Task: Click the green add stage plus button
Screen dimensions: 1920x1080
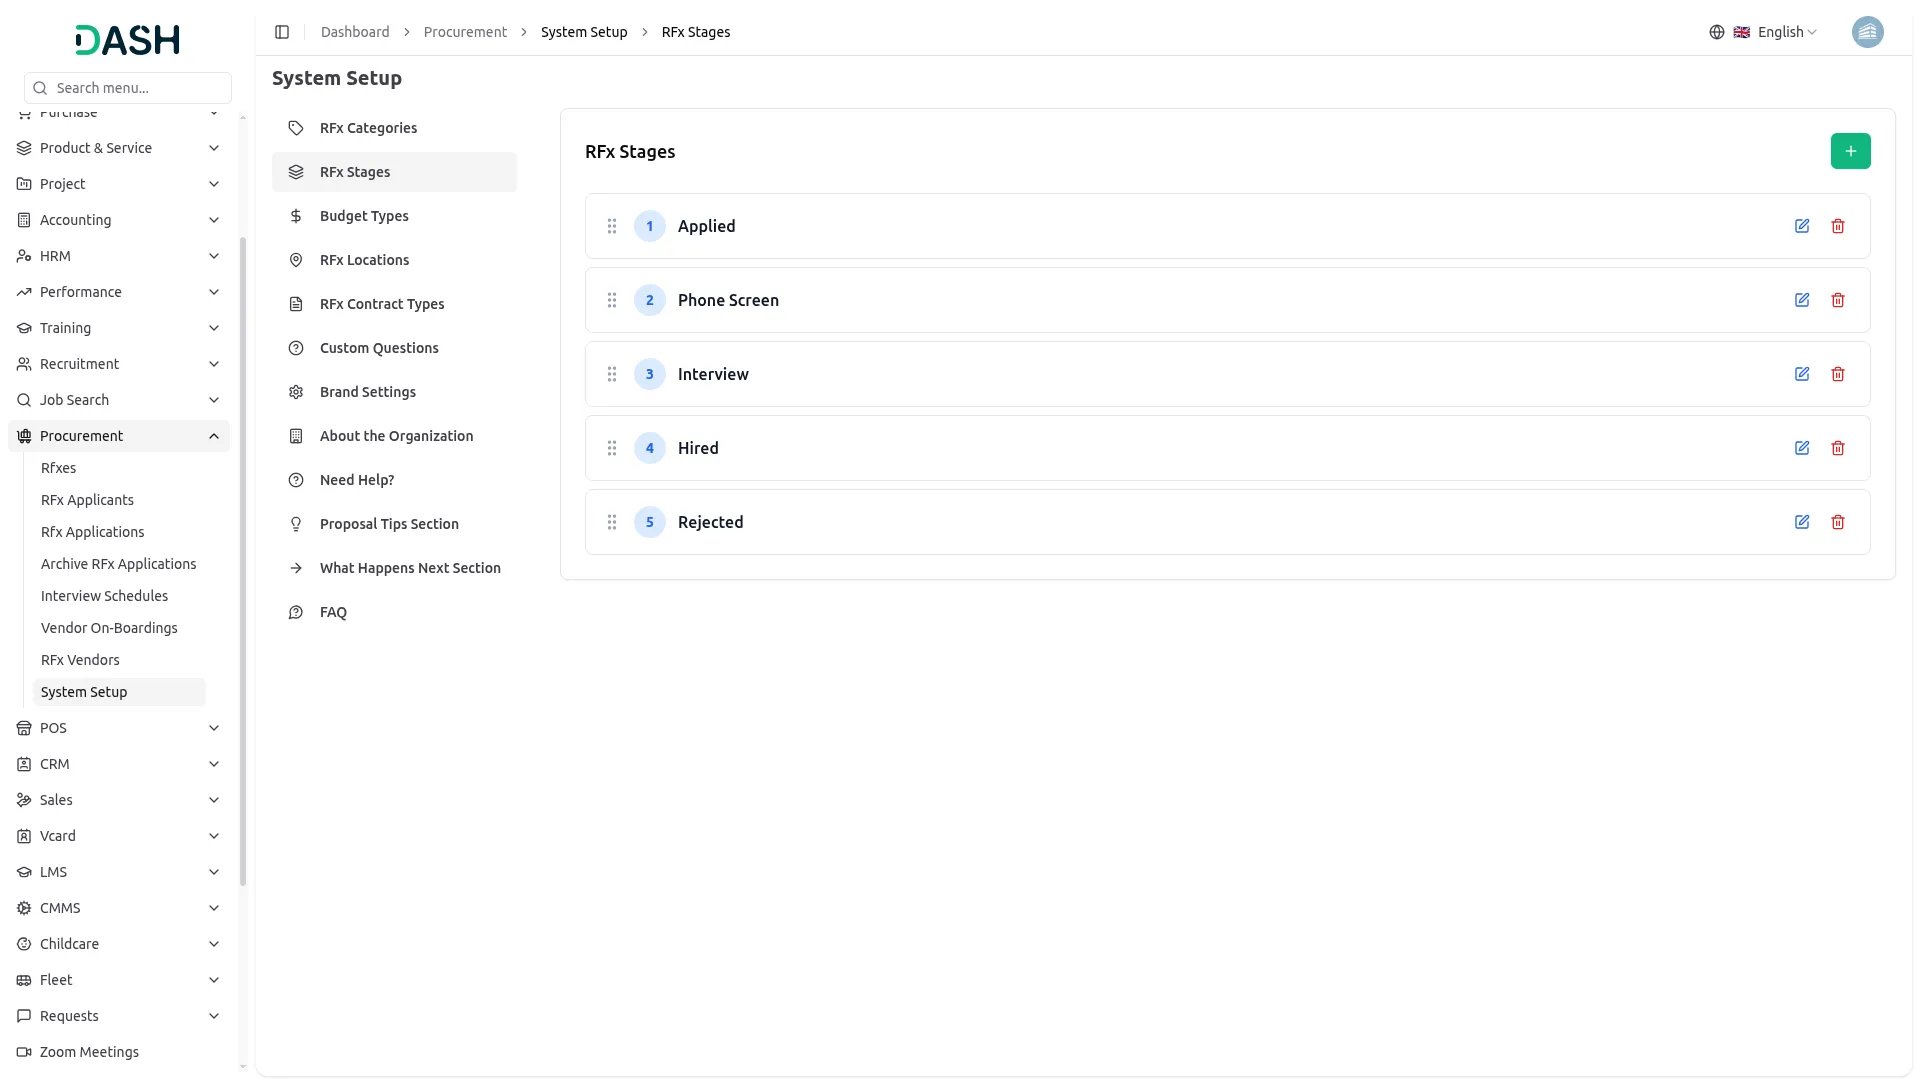Action: tap(1850, 151)
